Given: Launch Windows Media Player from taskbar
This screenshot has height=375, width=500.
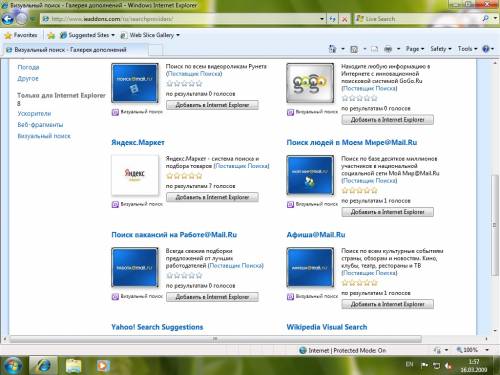Looking at the screenshot, I should coord(103,366).
